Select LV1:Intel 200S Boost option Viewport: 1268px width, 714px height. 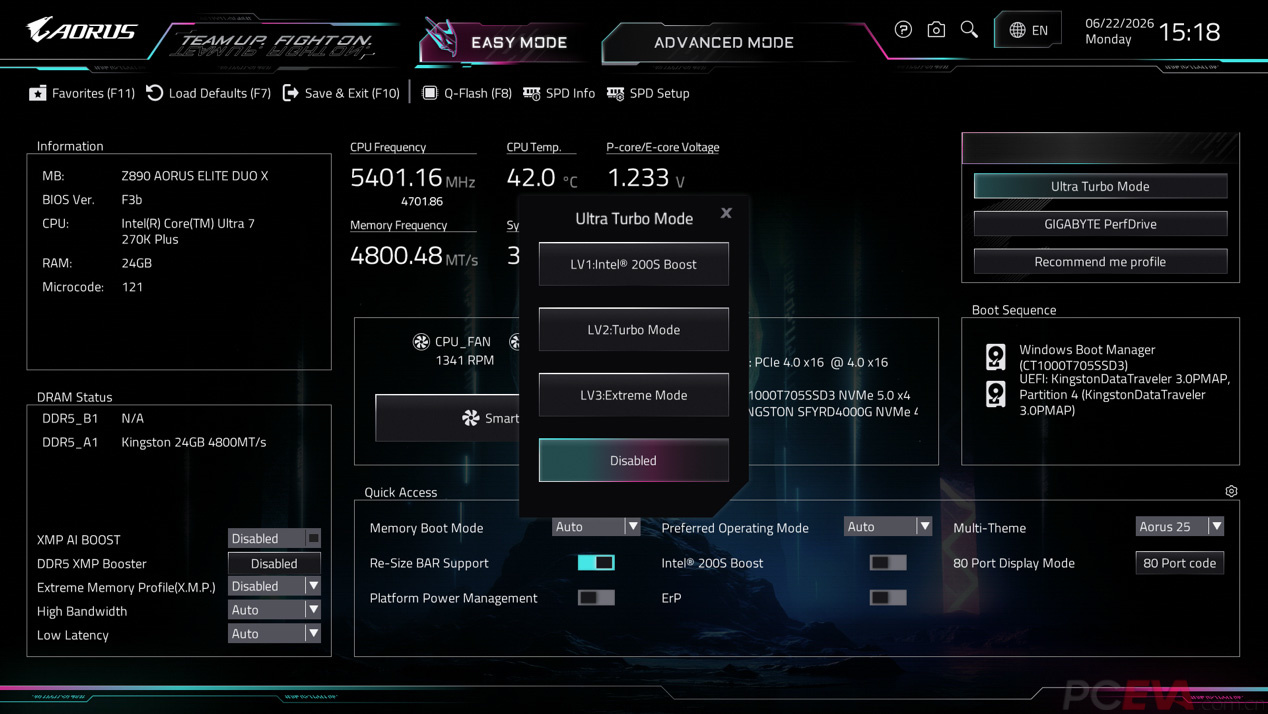634,264
